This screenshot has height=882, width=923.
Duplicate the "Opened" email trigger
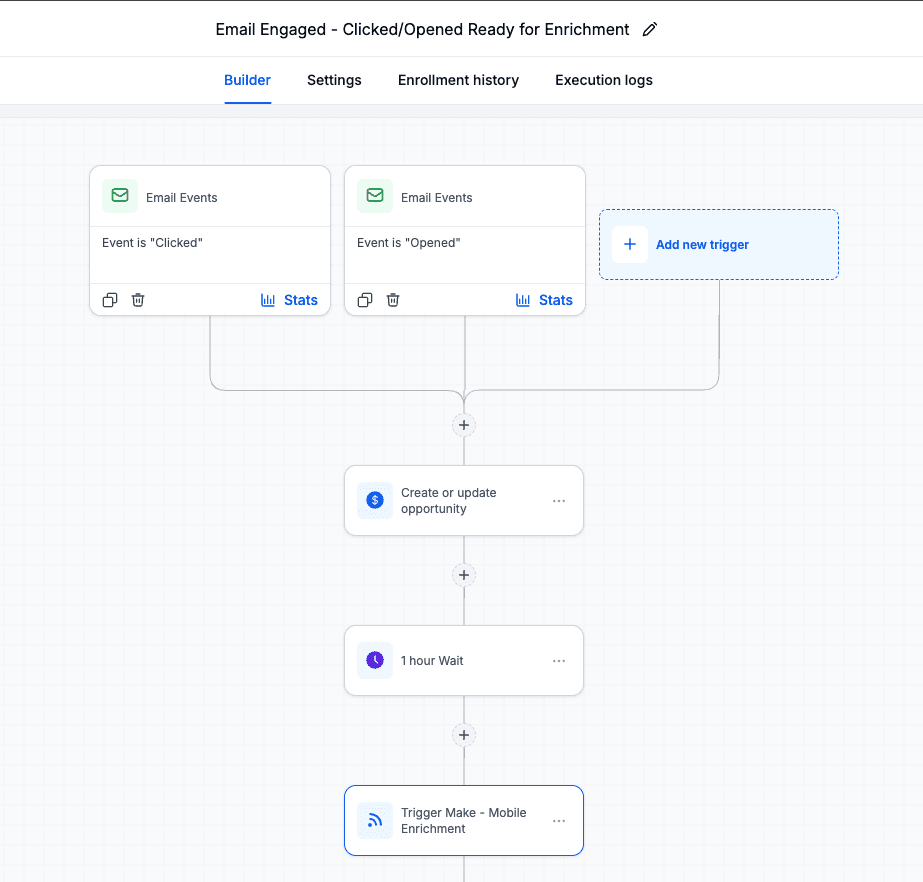[365, 300]
